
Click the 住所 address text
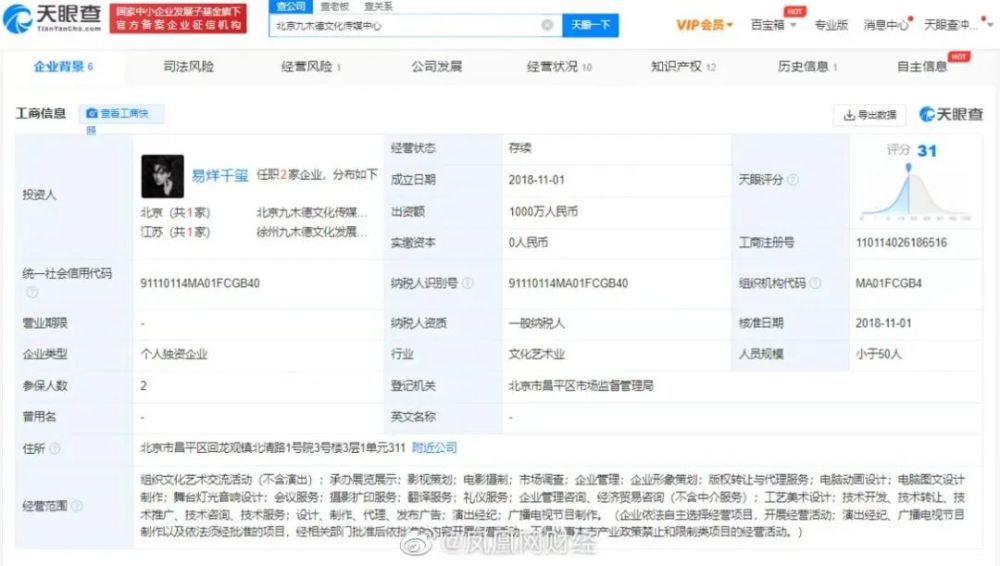[273, 448]
